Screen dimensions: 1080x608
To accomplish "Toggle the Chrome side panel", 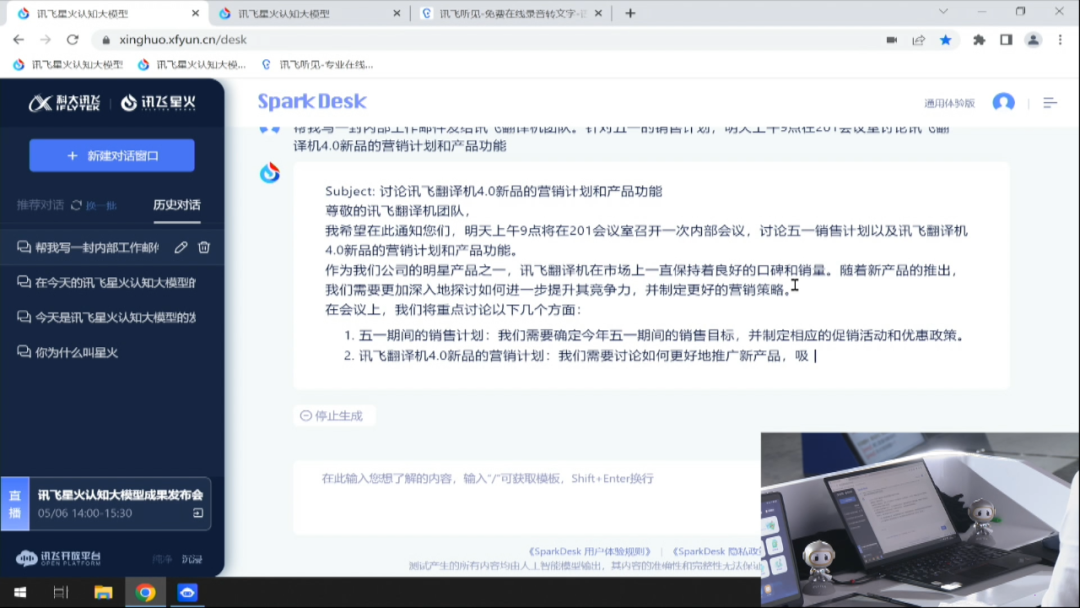I will tap(1006, 40).
